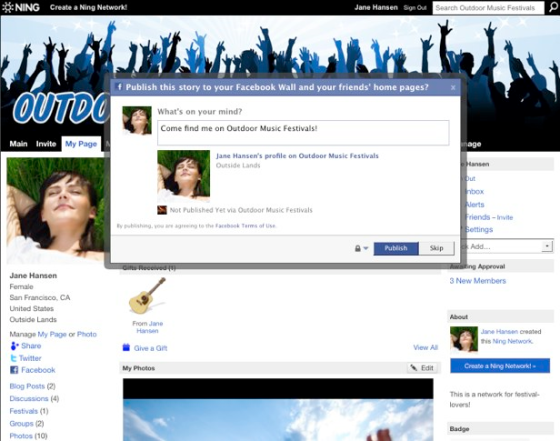Click the Share people icon
Viewport: 560px width, 441px height.
[14, 346]
